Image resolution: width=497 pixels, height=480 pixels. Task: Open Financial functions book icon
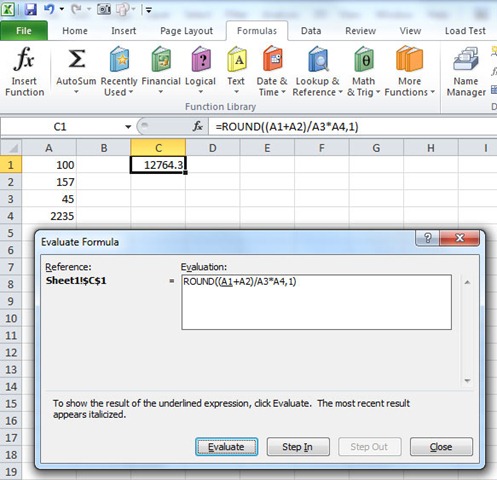[161, 59]
